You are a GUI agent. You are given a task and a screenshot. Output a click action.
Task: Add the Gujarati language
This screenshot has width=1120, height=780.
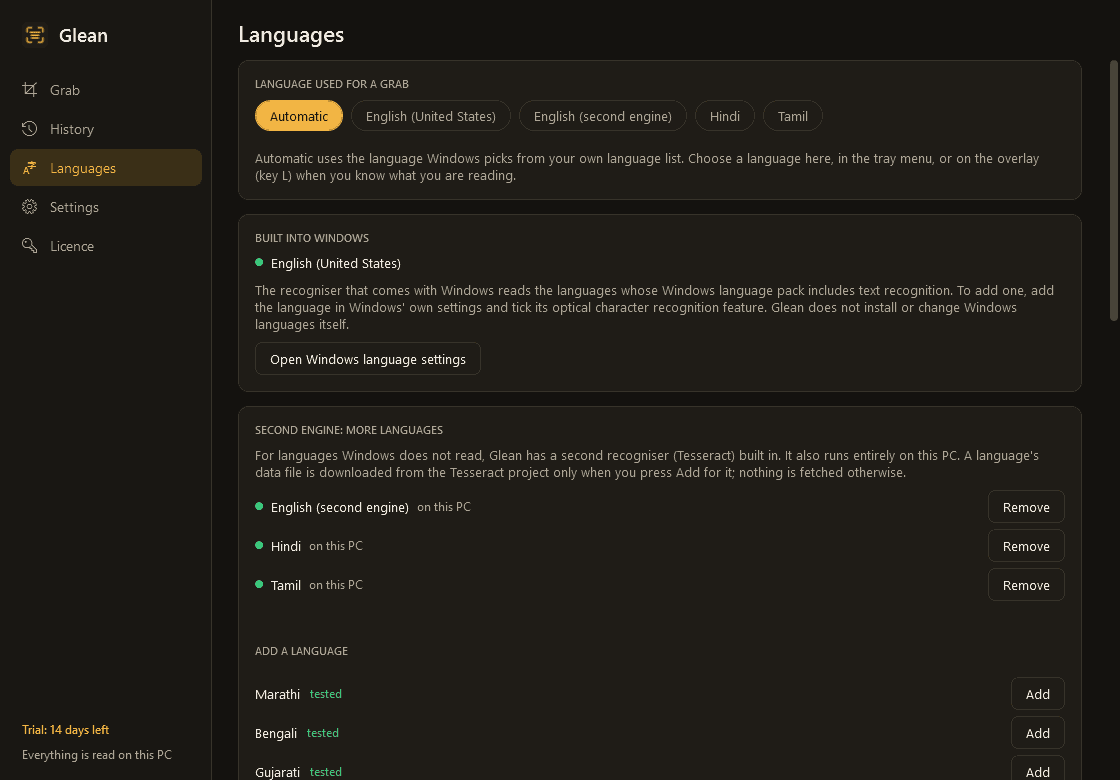1038,769
